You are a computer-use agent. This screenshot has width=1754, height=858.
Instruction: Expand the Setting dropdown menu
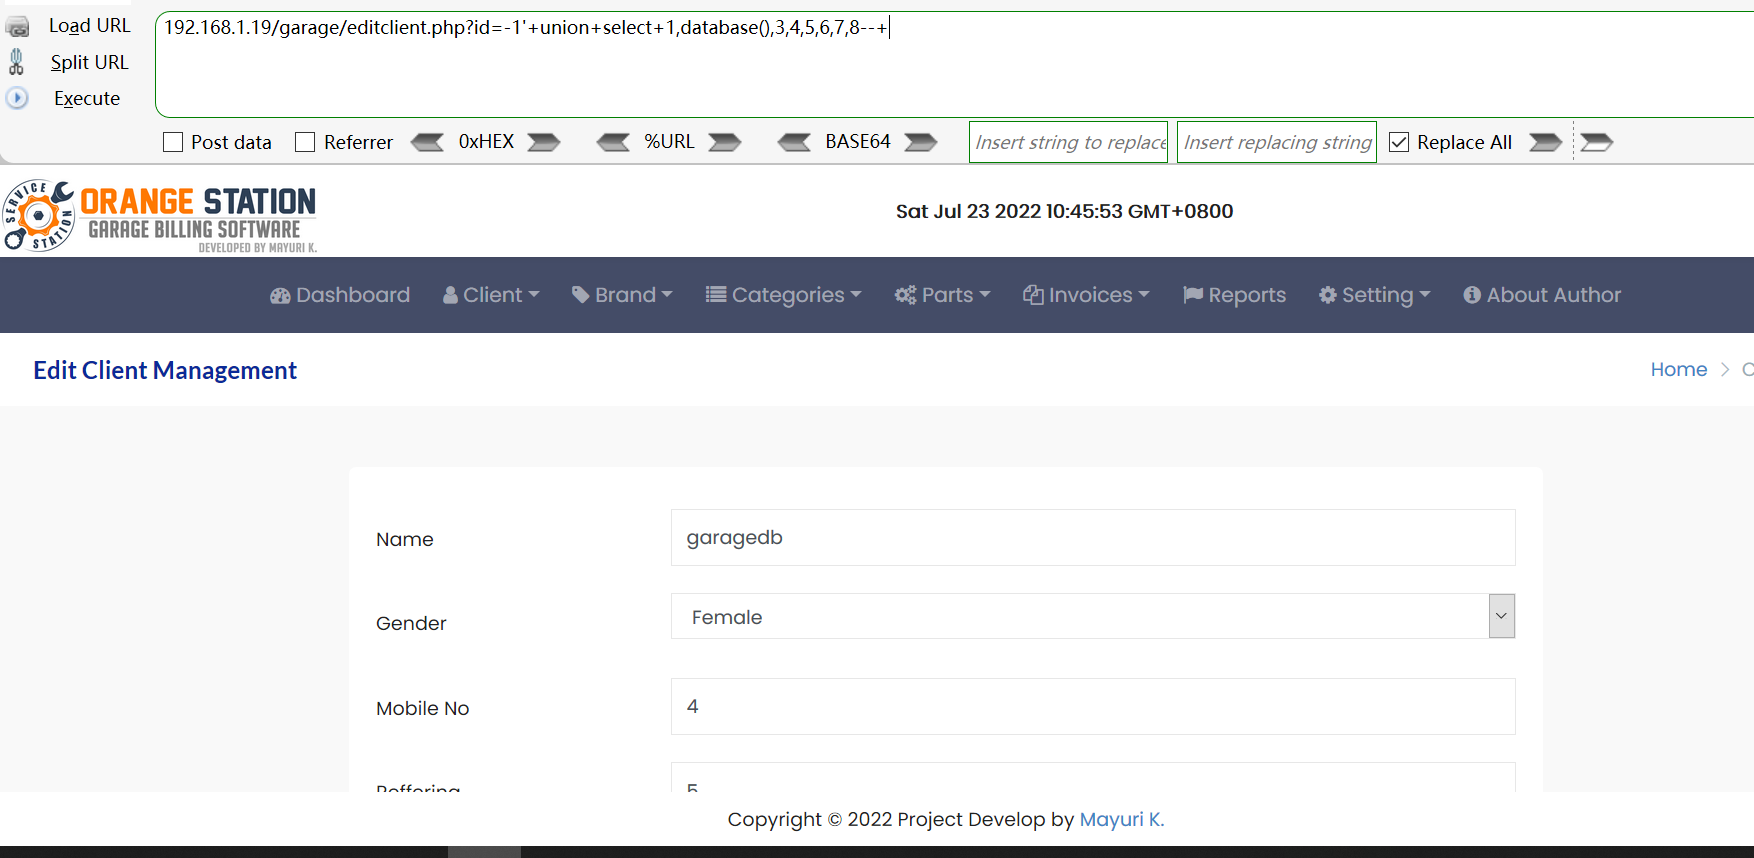pos(1375,295)
